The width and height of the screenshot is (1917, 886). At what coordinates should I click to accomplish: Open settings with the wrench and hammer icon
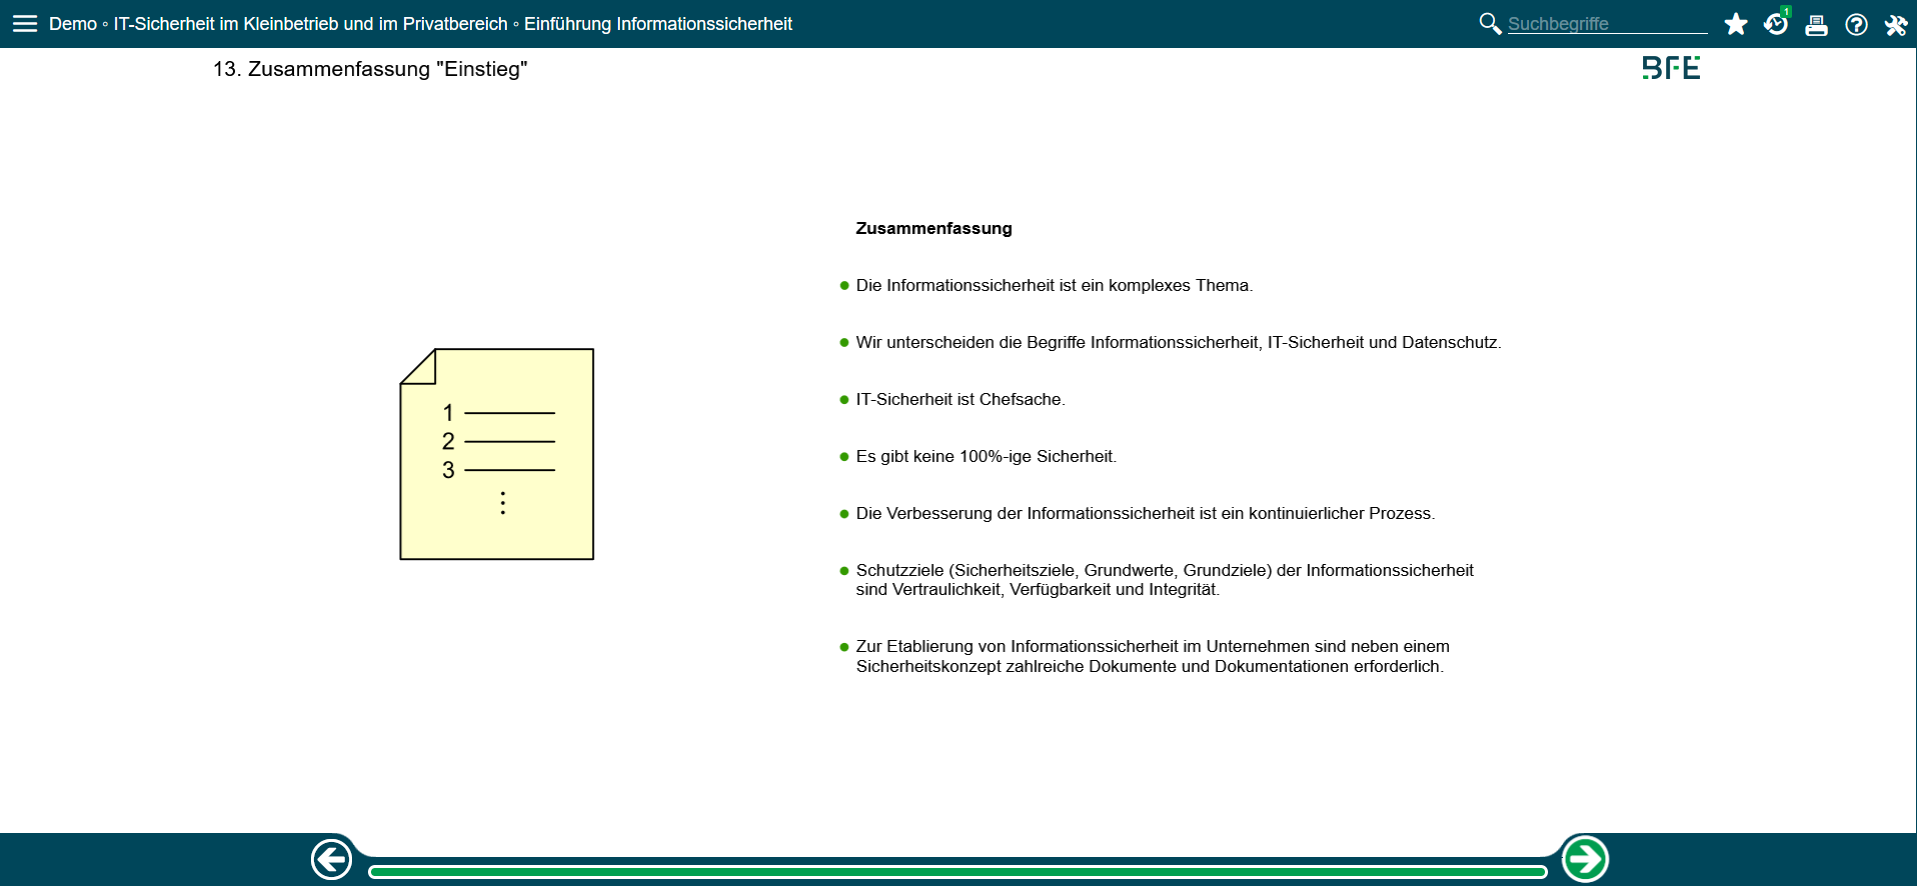[x=1896, y=25]
